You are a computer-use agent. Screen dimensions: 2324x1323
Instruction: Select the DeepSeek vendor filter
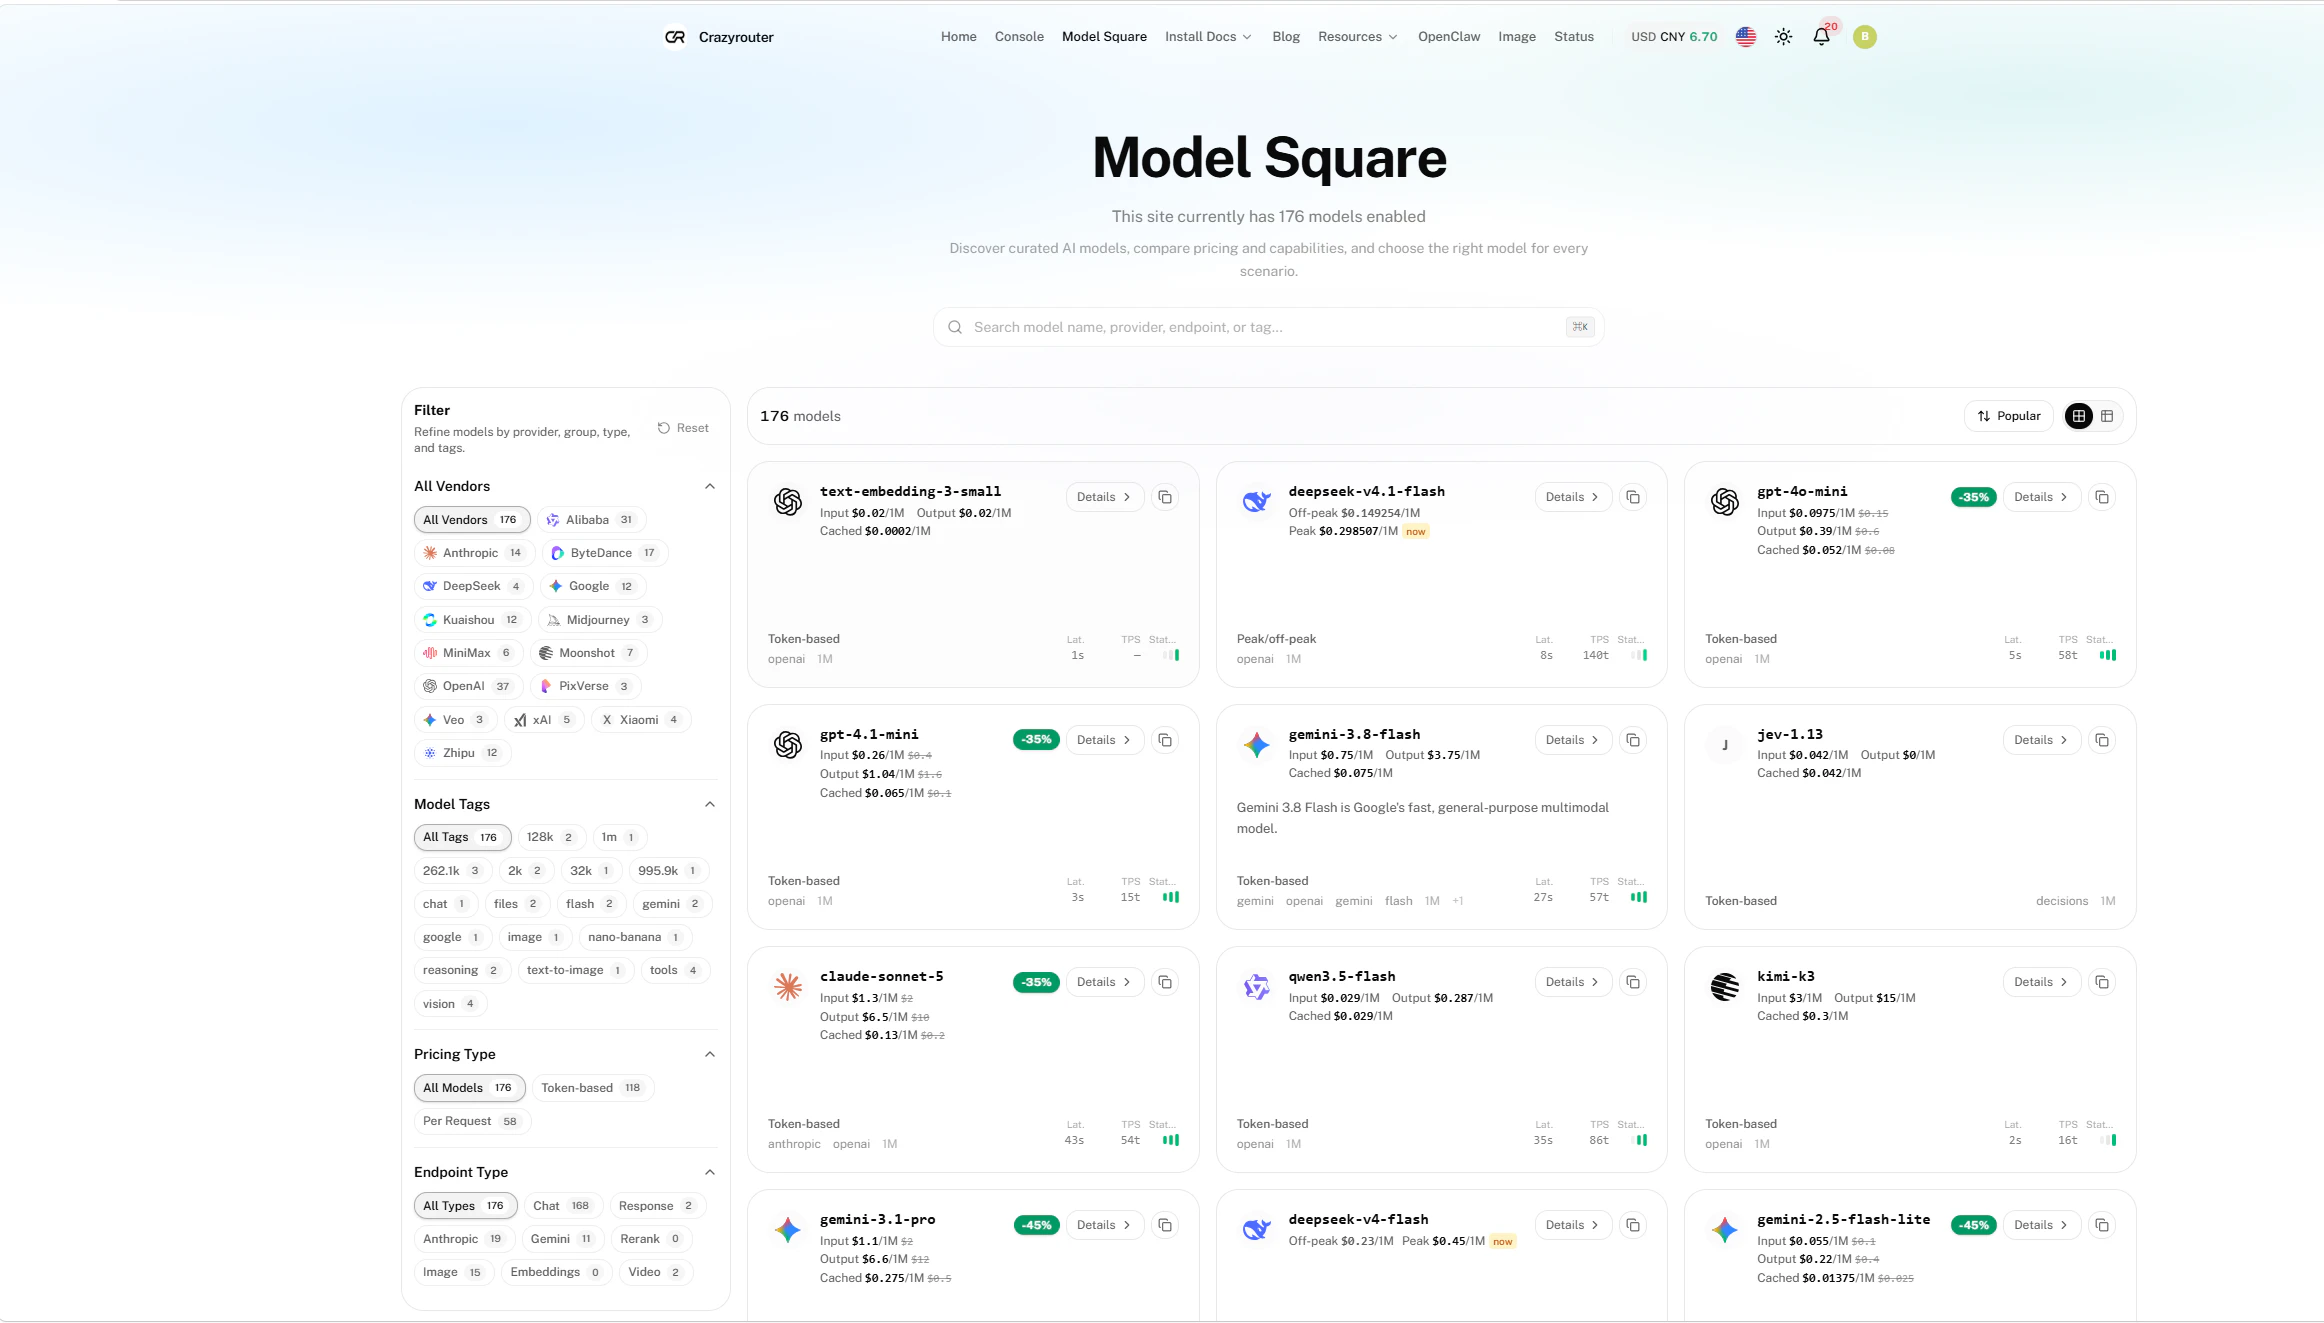473,586
